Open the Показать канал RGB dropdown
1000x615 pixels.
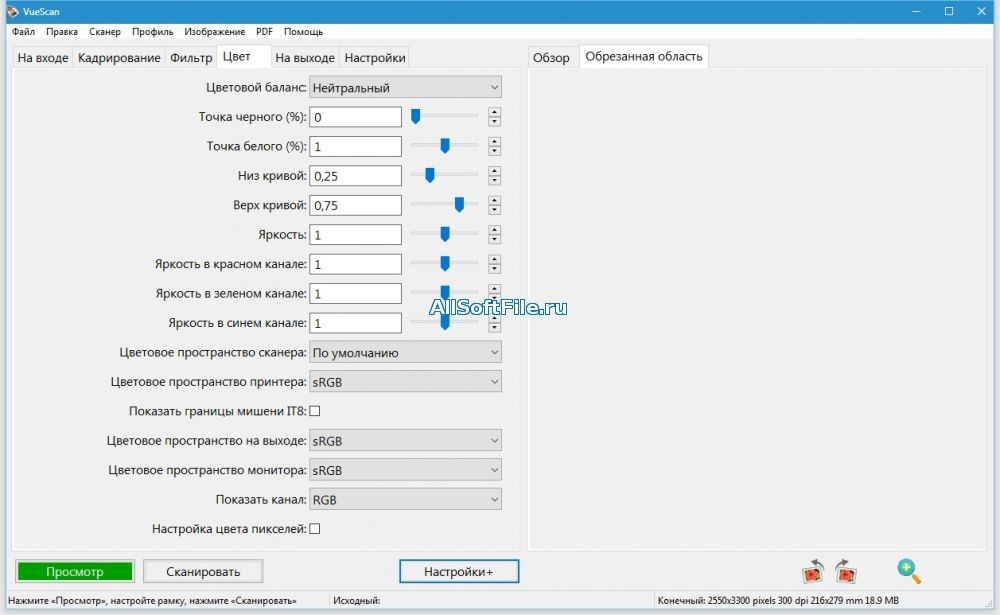click(x=405, y=500)
